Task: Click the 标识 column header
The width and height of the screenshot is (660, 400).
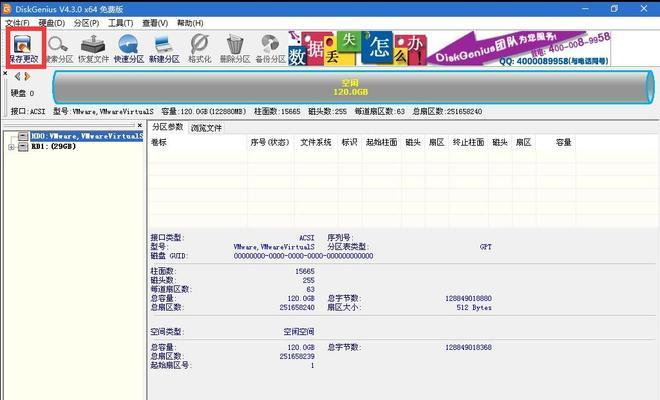Action: click(349, 142)
